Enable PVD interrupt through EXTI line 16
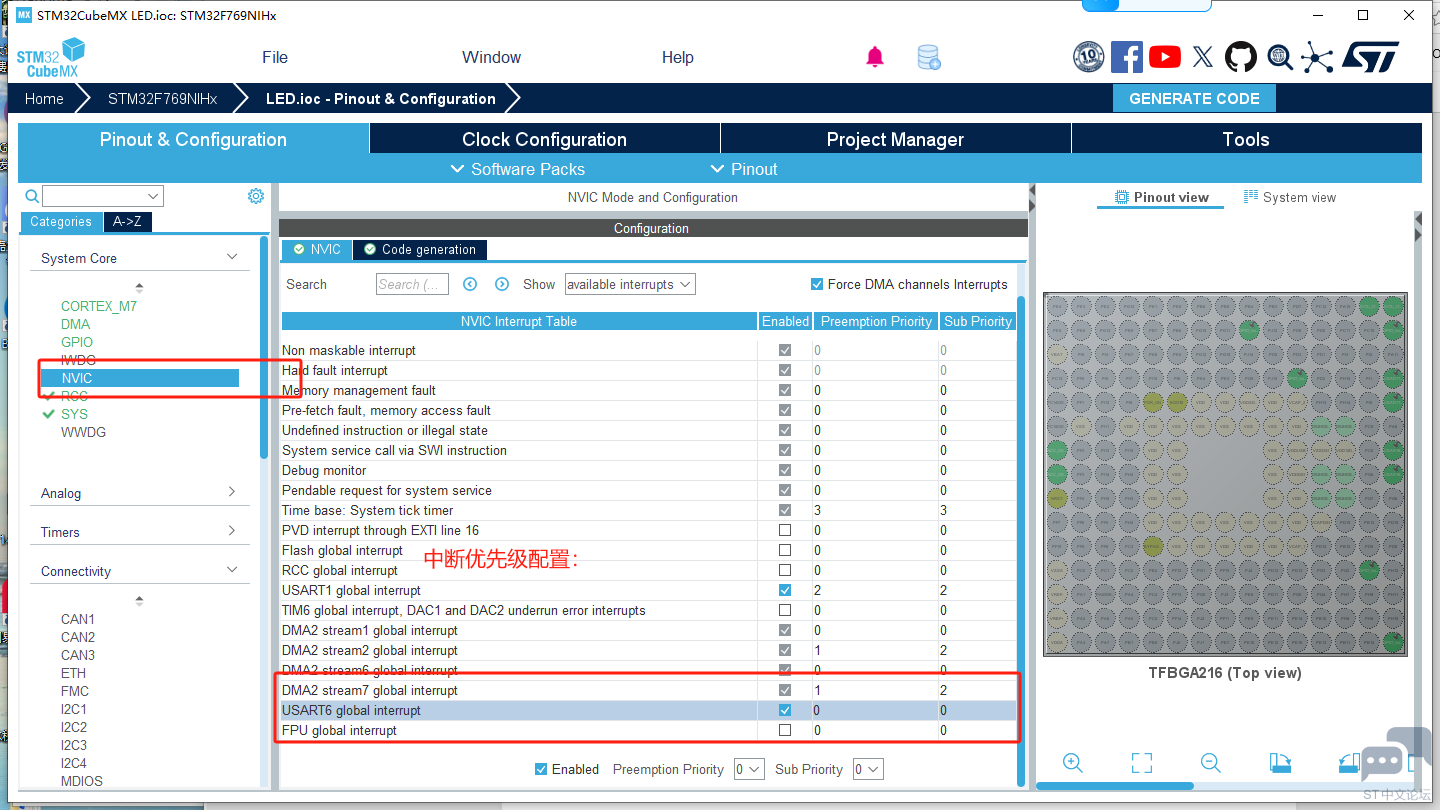Viewport: 1440px width, 810px height. [x=785, y=530]
